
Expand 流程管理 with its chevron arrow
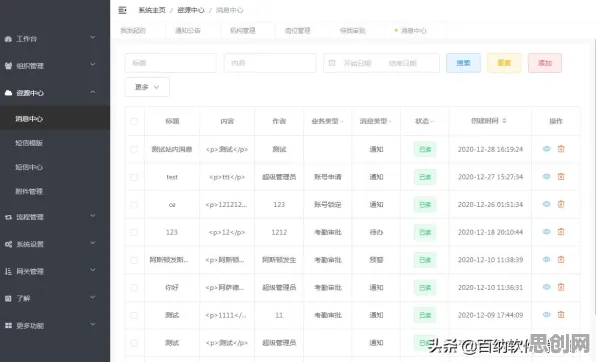click(x=92, y=216)
